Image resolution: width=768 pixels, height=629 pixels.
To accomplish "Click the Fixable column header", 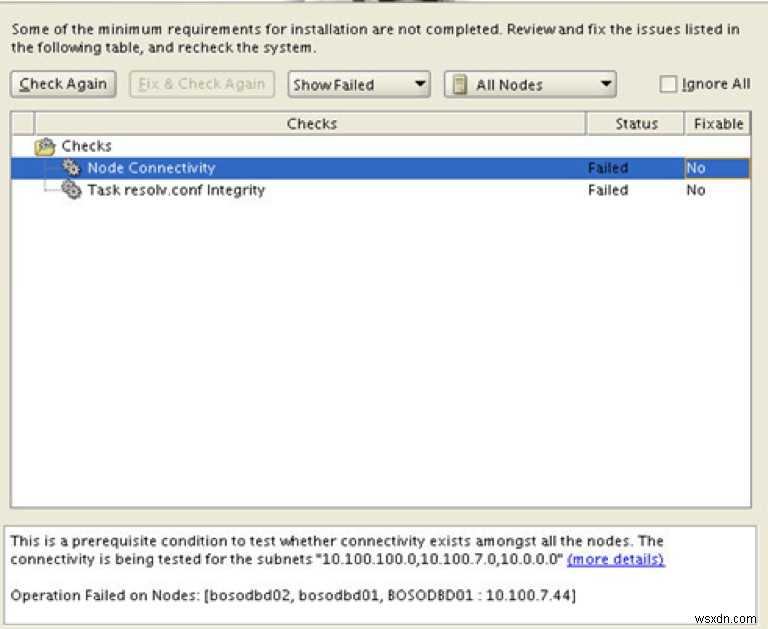I will pyautogui.click(x=718, y=124).
